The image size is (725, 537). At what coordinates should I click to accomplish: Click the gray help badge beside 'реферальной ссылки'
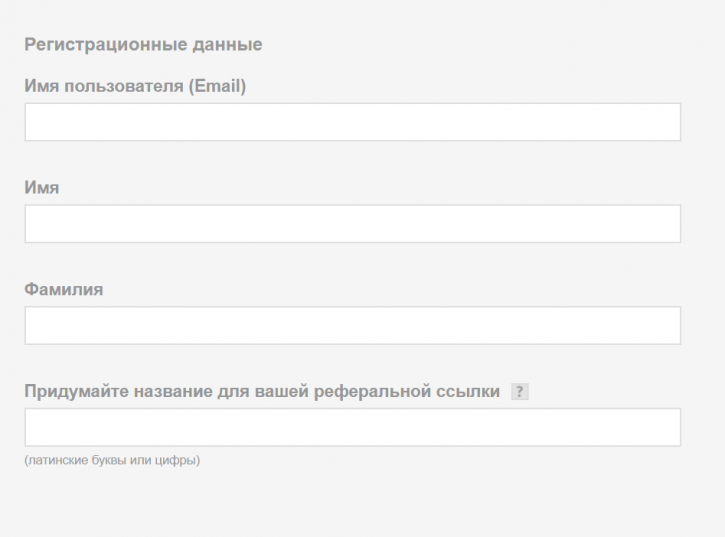tap(520, 392)
